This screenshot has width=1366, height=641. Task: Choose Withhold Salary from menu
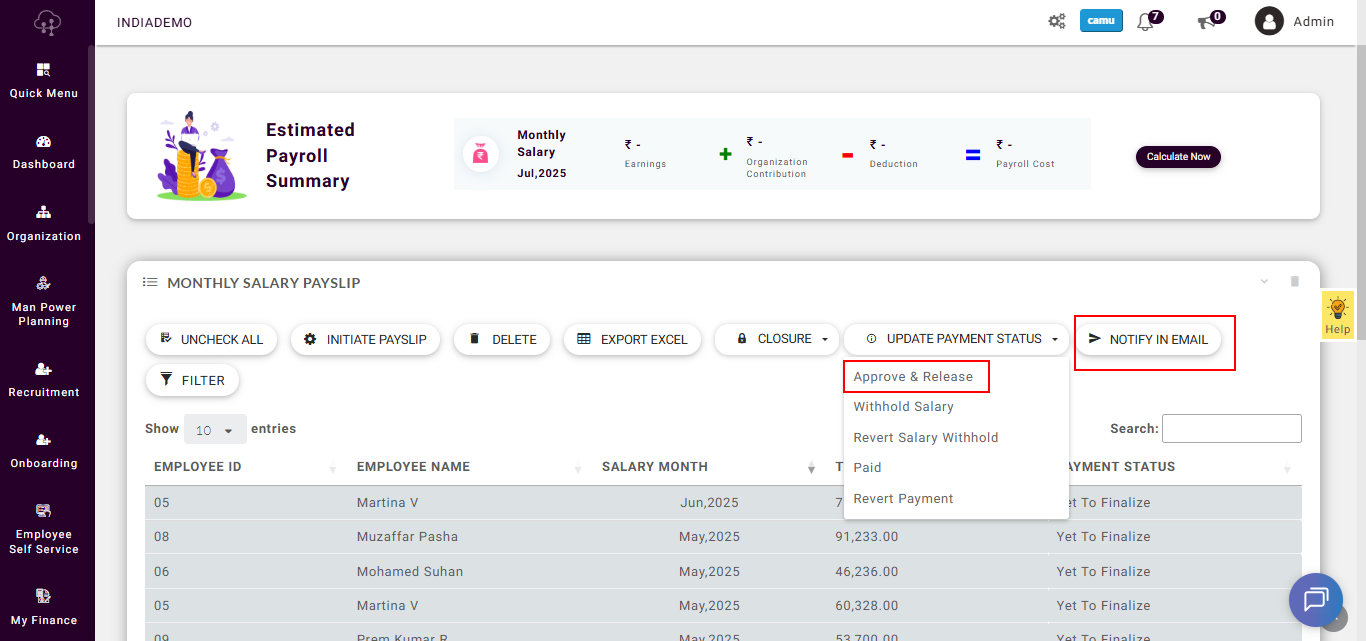[x=903, y=407]
